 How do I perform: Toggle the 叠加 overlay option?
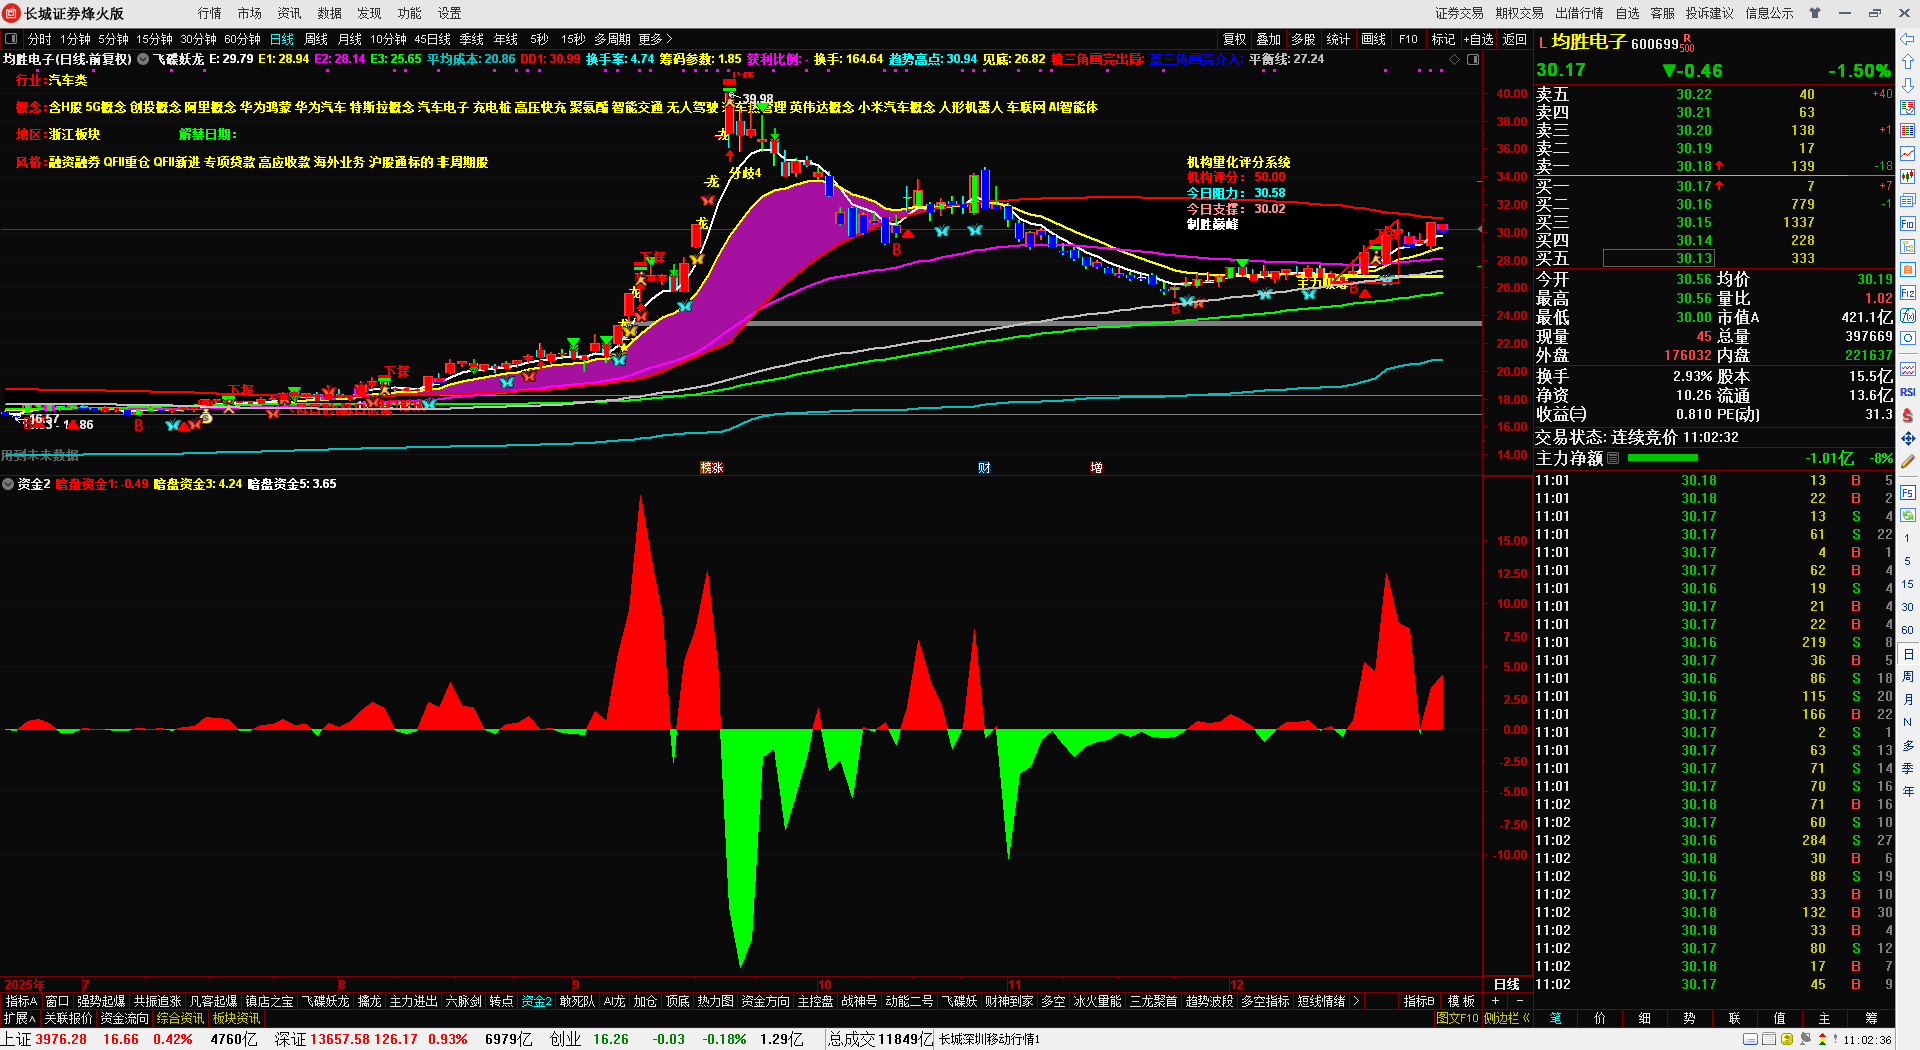1269,39
